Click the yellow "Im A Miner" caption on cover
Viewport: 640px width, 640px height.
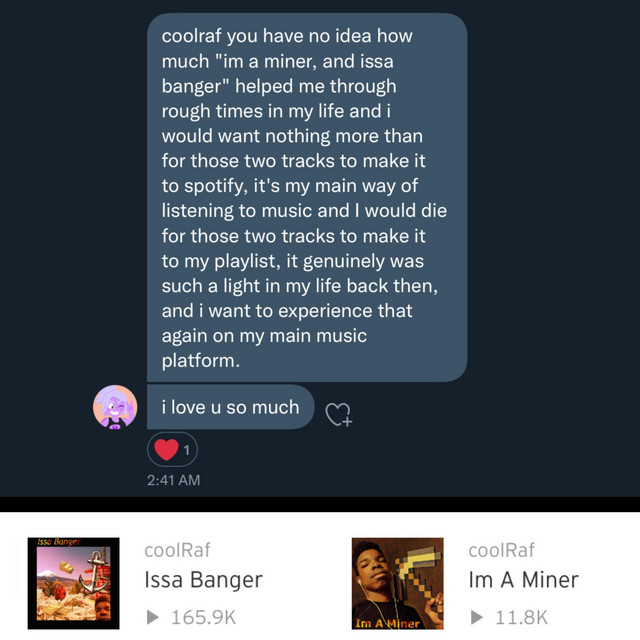coord(390,623)
